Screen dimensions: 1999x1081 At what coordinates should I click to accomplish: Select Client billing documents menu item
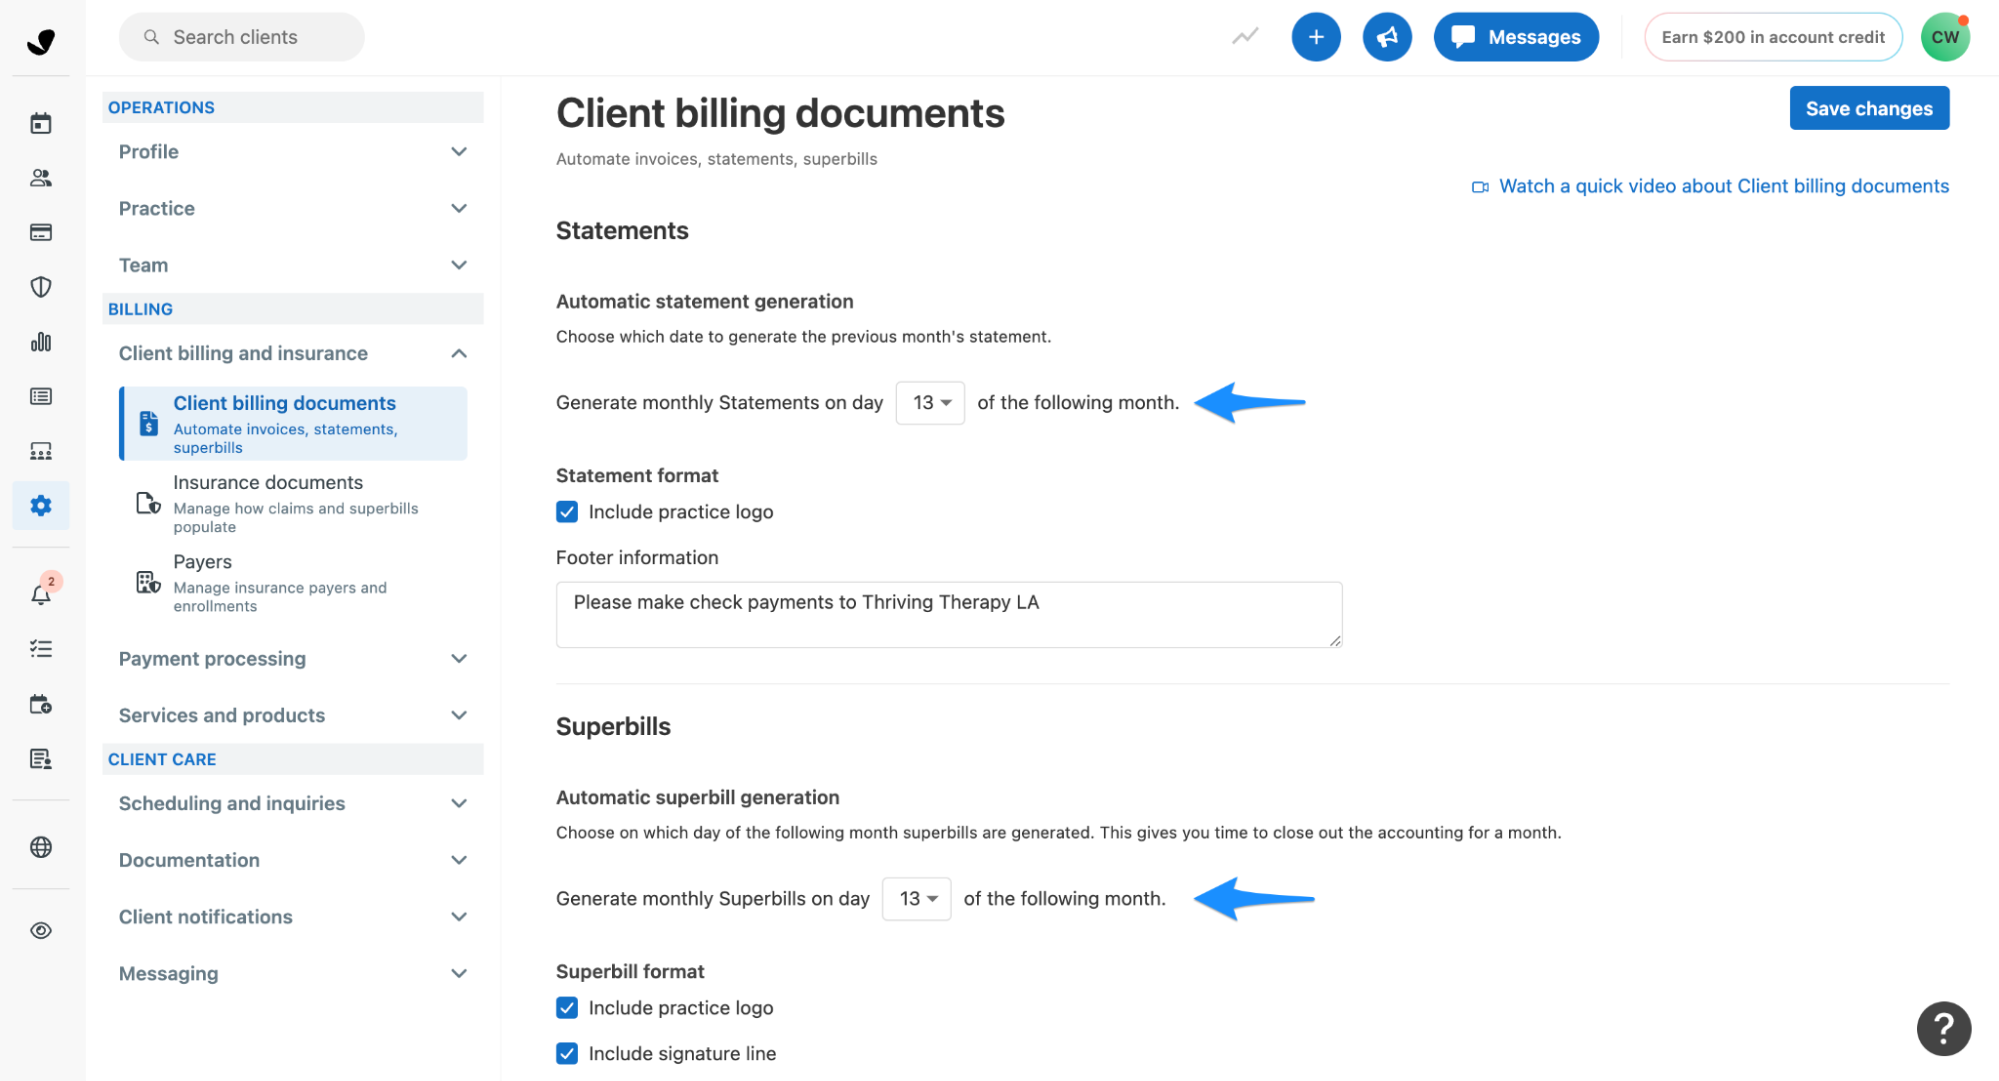(x=293, y=424)
